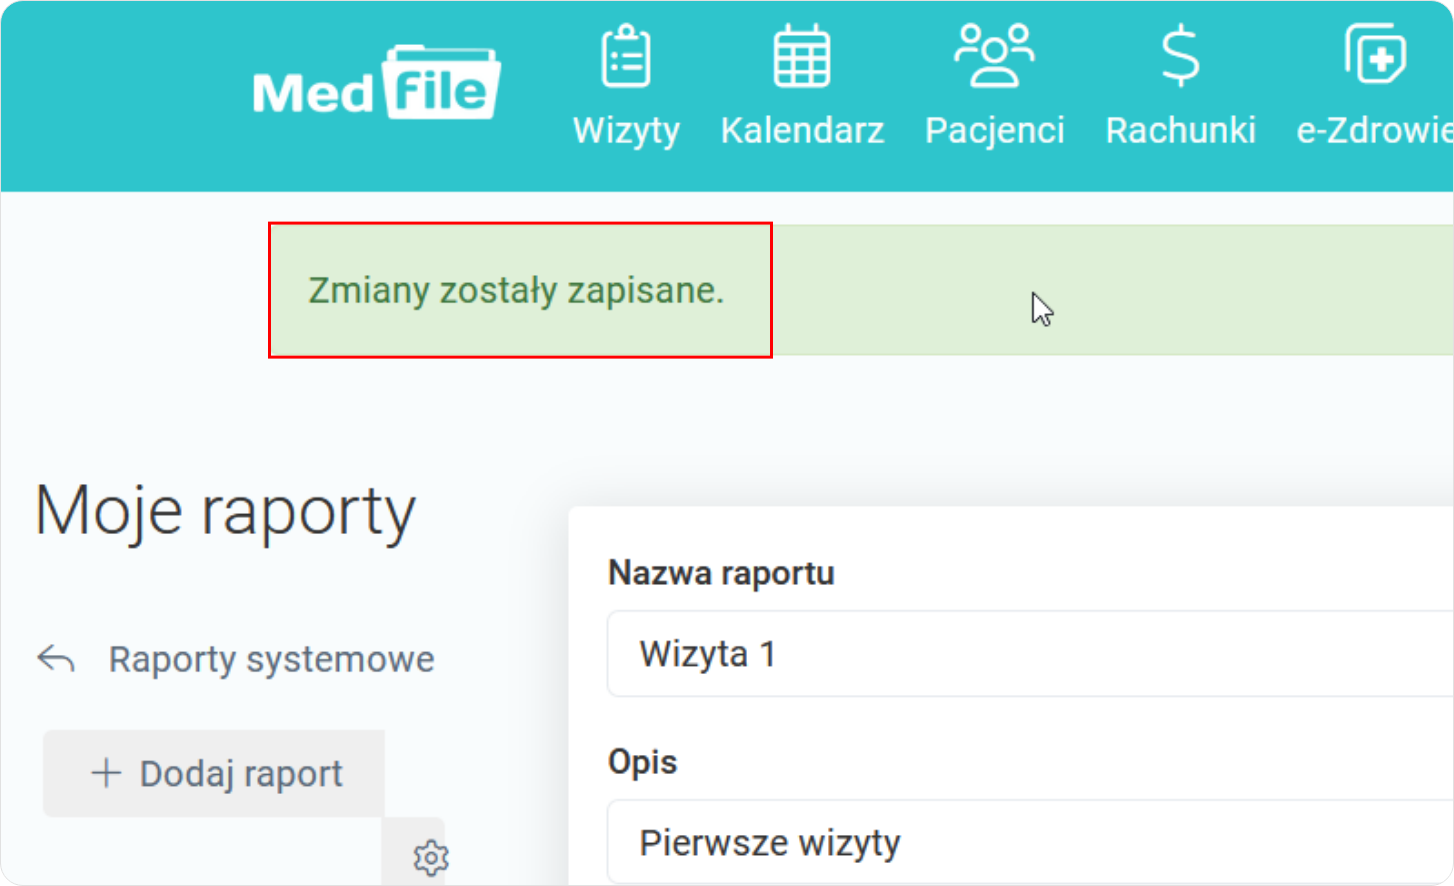Click the Dodaj raport button

214,773
